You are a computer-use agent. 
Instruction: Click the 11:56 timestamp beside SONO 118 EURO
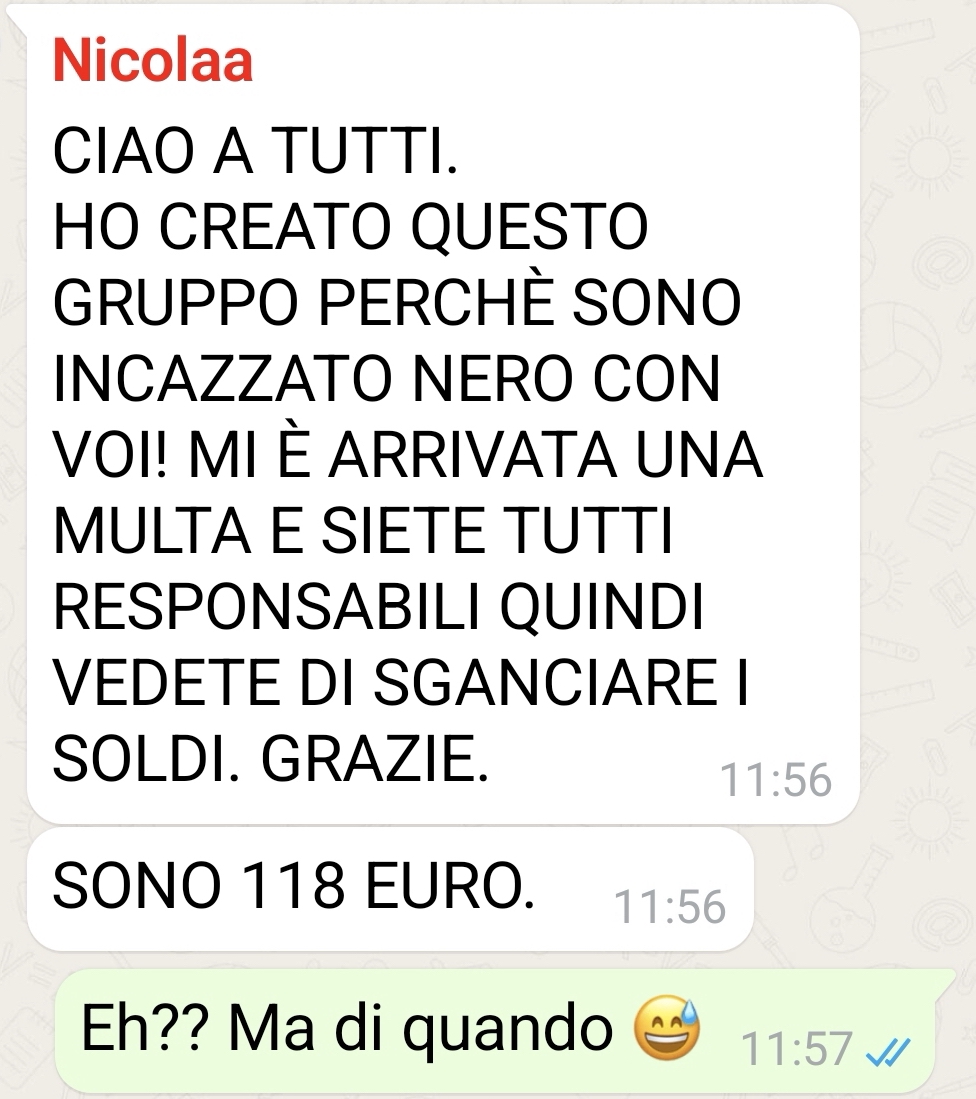point(670,907)
